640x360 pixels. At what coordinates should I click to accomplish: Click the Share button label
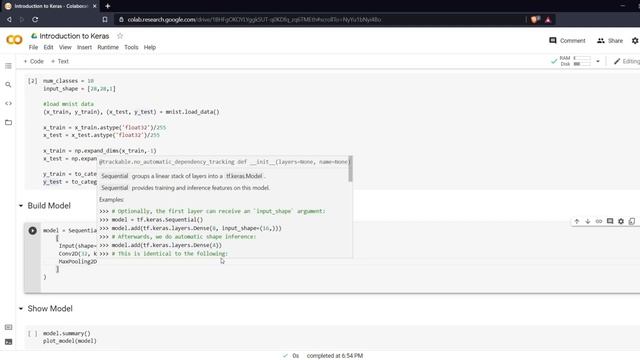pyautogui.click(x=616, y=41)
